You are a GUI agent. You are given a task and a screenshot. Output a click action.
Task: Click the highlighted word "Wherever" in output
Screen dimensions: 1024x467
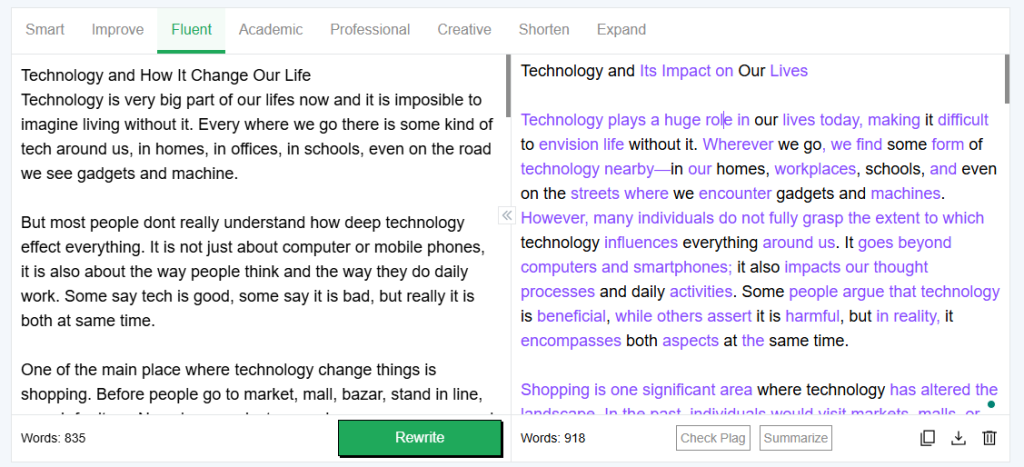tap(739, 145)
